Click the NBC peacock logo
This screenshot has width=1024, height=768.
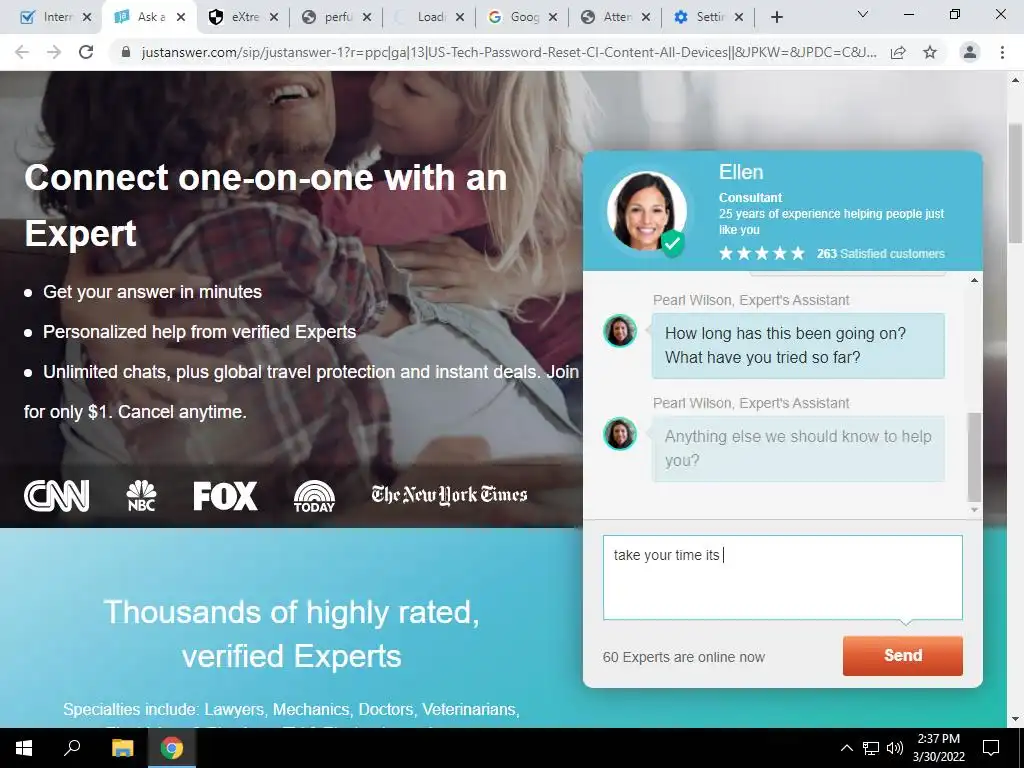(141, 496)
